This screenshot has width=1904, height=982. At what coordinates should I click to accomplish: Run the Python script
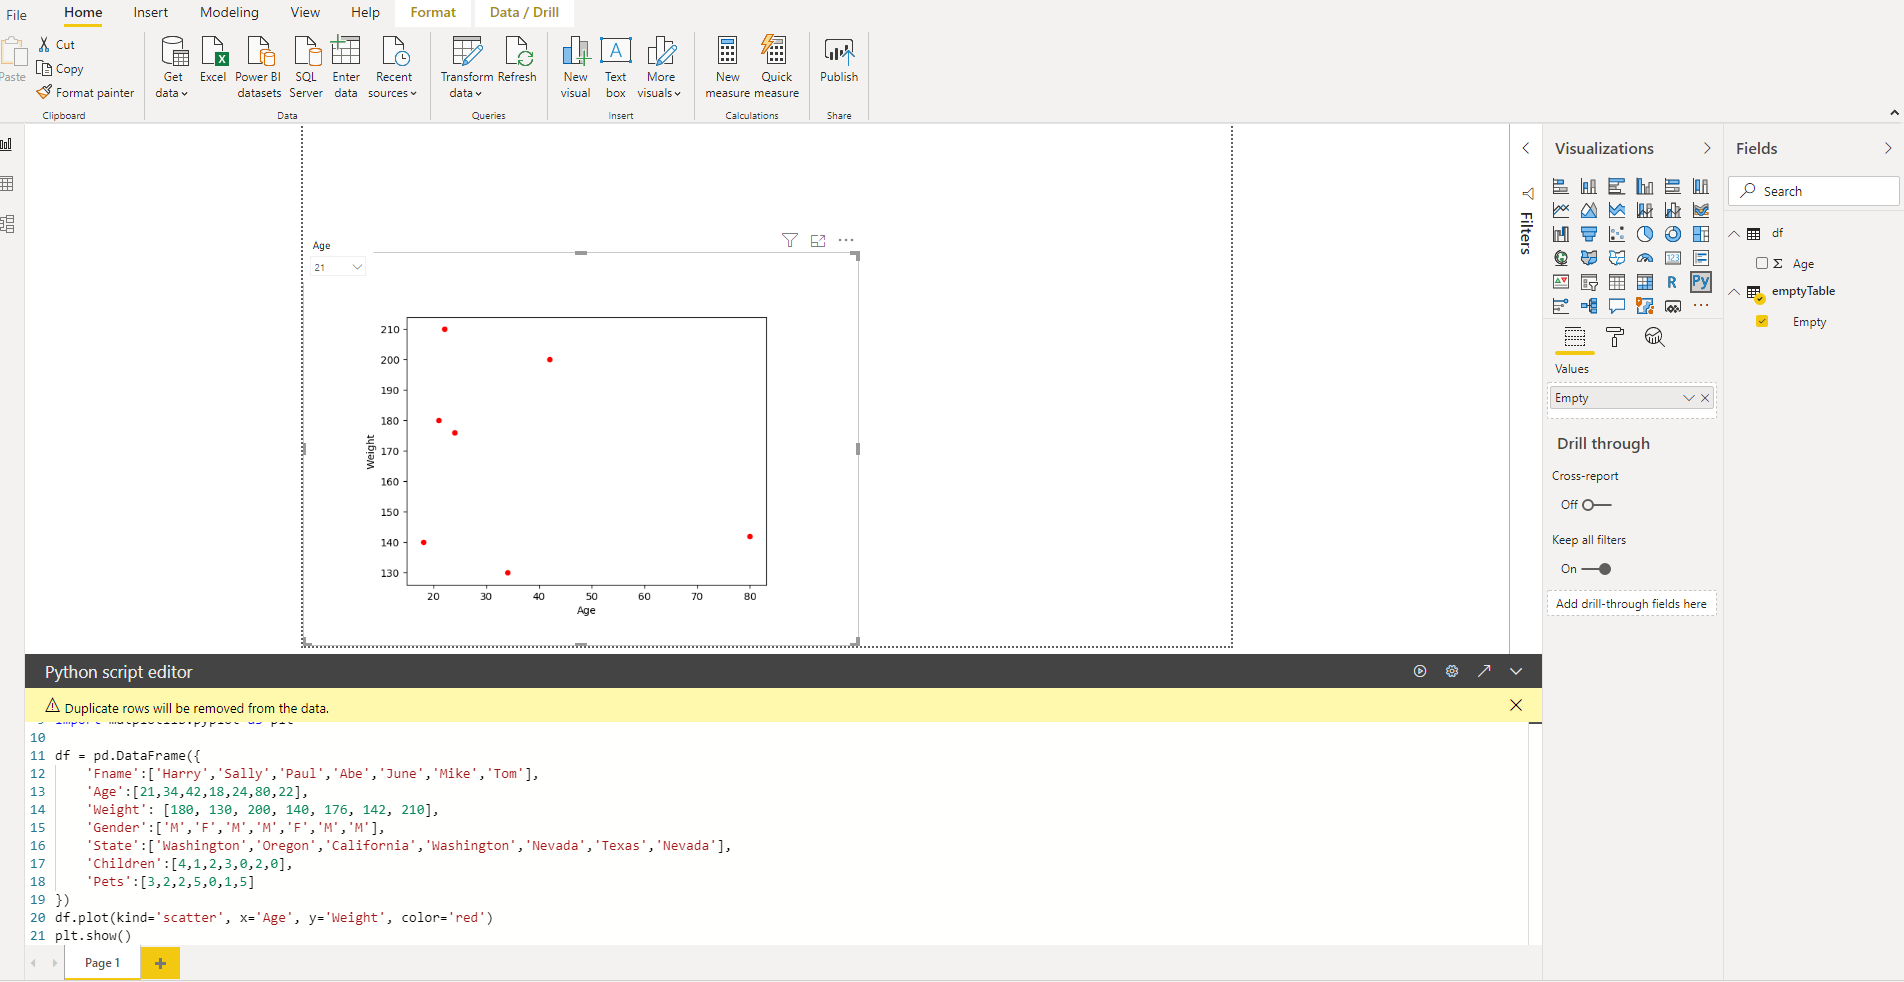click(x=1419, y=671)
